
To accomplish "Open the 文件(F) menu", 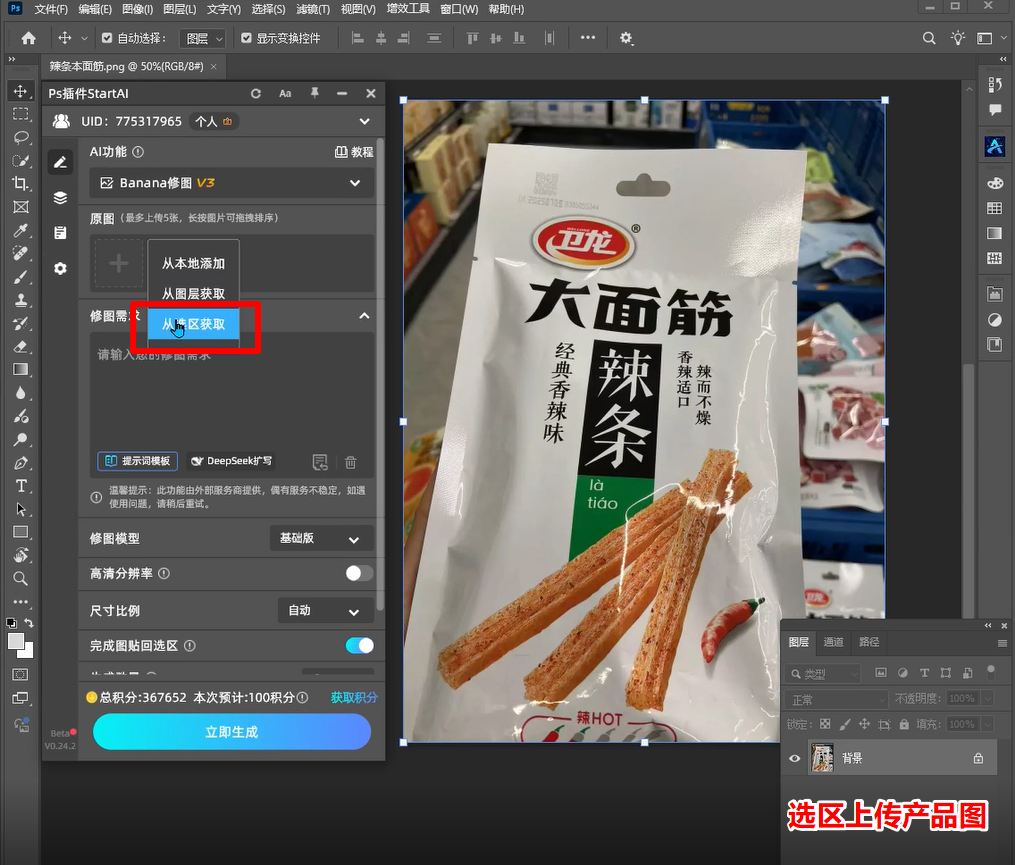I will pos(50,9).
